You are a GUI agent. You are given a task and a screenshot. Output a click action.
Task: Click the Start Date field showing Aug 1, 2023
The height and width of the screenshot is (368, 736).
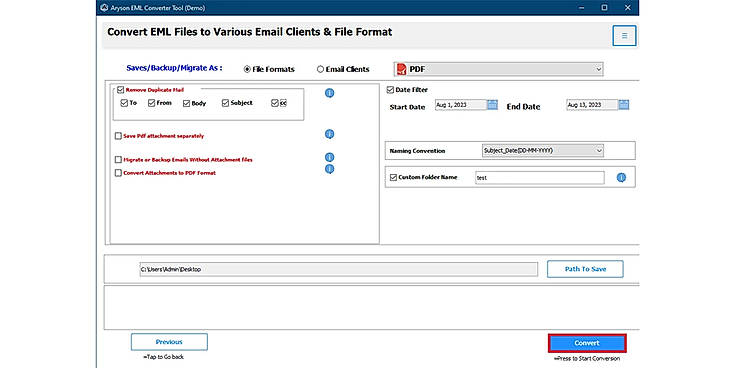pos(460,105)
